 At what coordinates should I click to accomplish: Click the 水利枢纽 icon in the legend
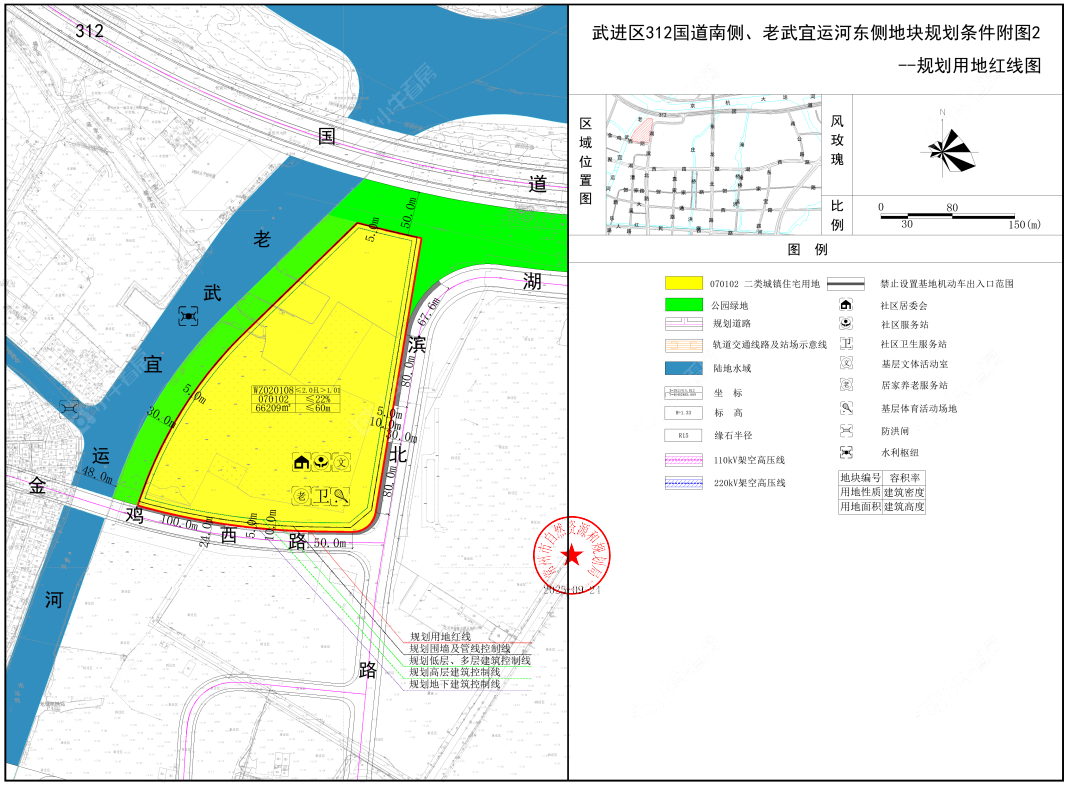846,452
